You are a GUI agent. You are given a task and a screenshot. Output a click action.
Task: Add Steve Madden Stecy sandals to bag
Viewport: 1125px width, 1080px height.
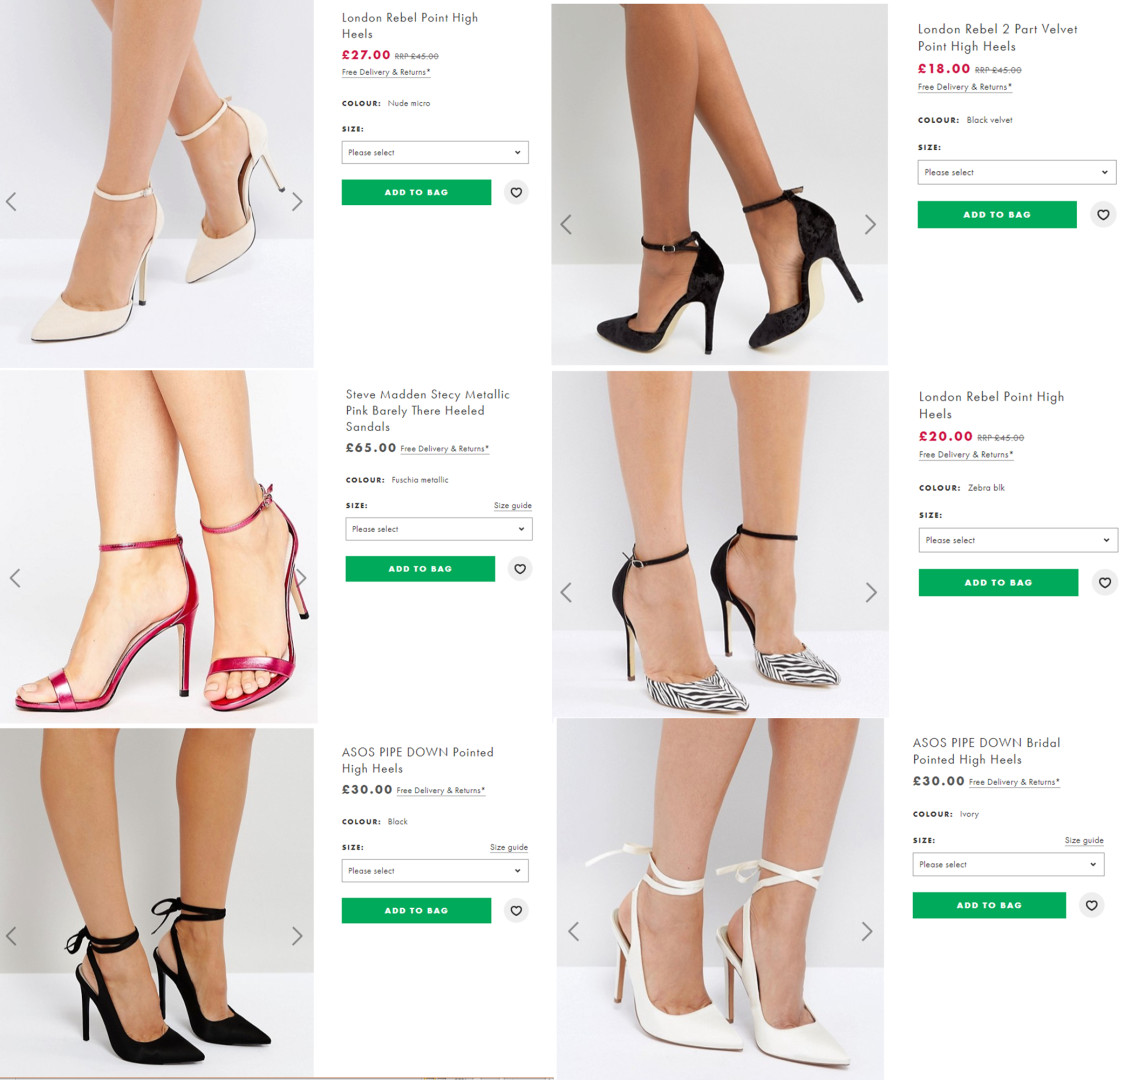[x=420, y=569]
